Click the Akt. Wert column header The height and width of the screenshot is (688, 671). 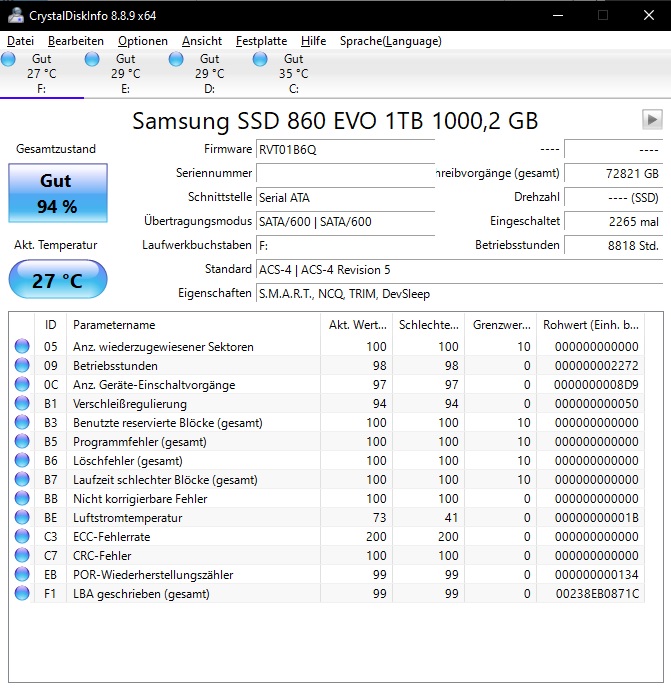[x=356, y=325]
